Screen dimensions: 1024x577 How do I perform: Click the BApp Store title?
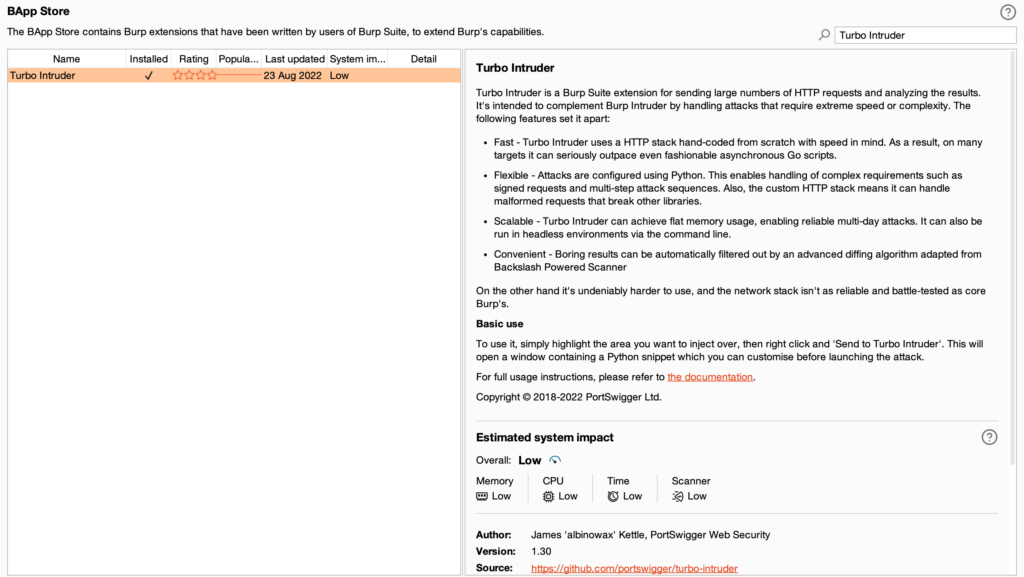point(38,11)
